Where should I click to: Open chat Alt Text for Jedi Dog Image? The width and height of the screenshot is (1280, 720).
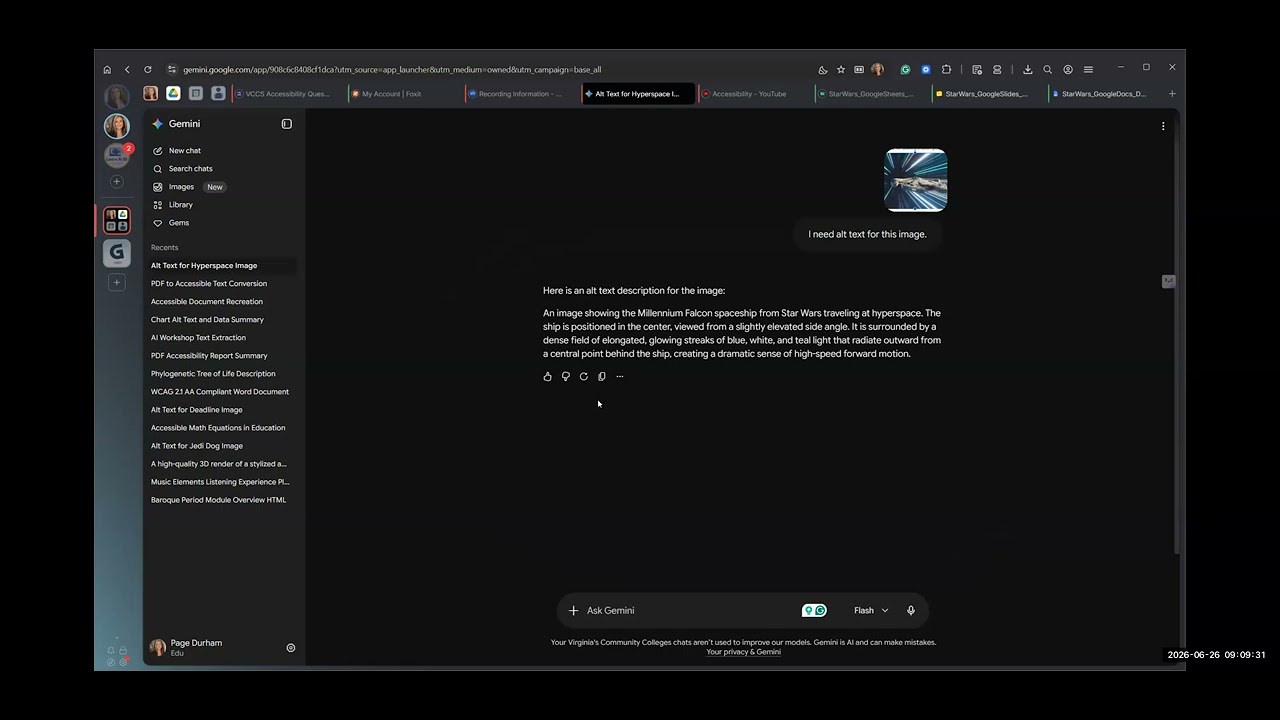197,446
